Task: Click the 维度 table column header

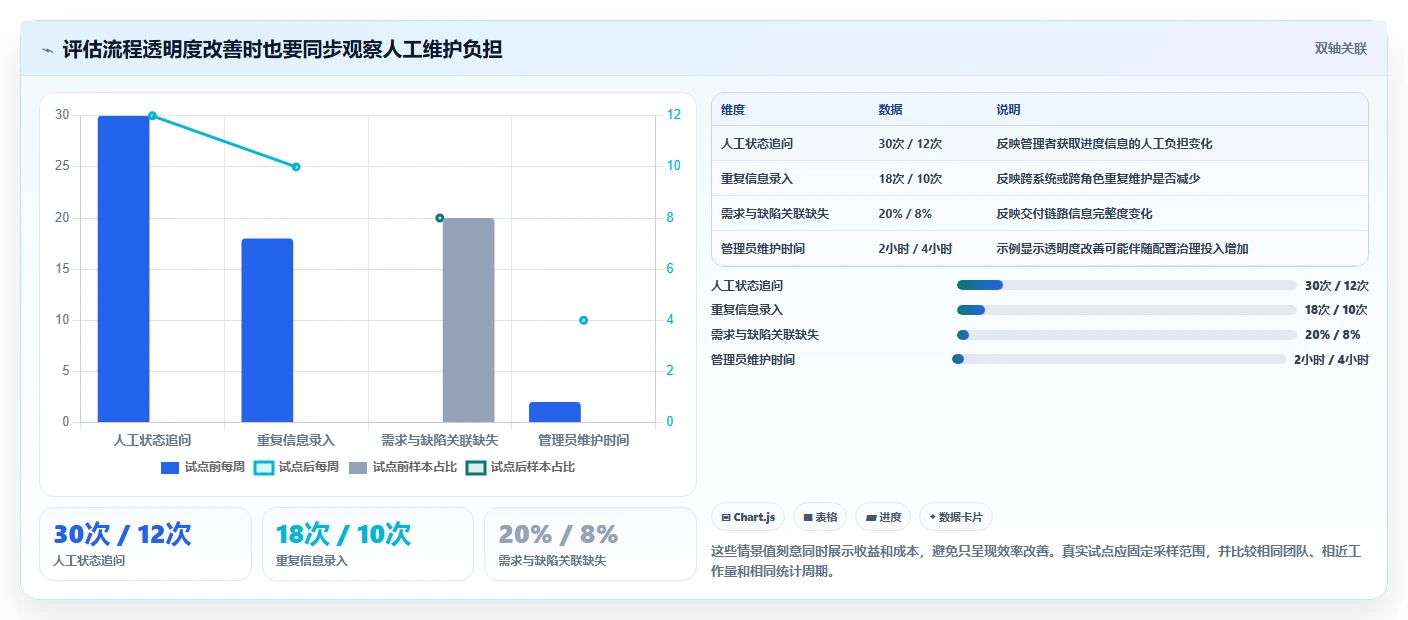Action: point(733,110)
